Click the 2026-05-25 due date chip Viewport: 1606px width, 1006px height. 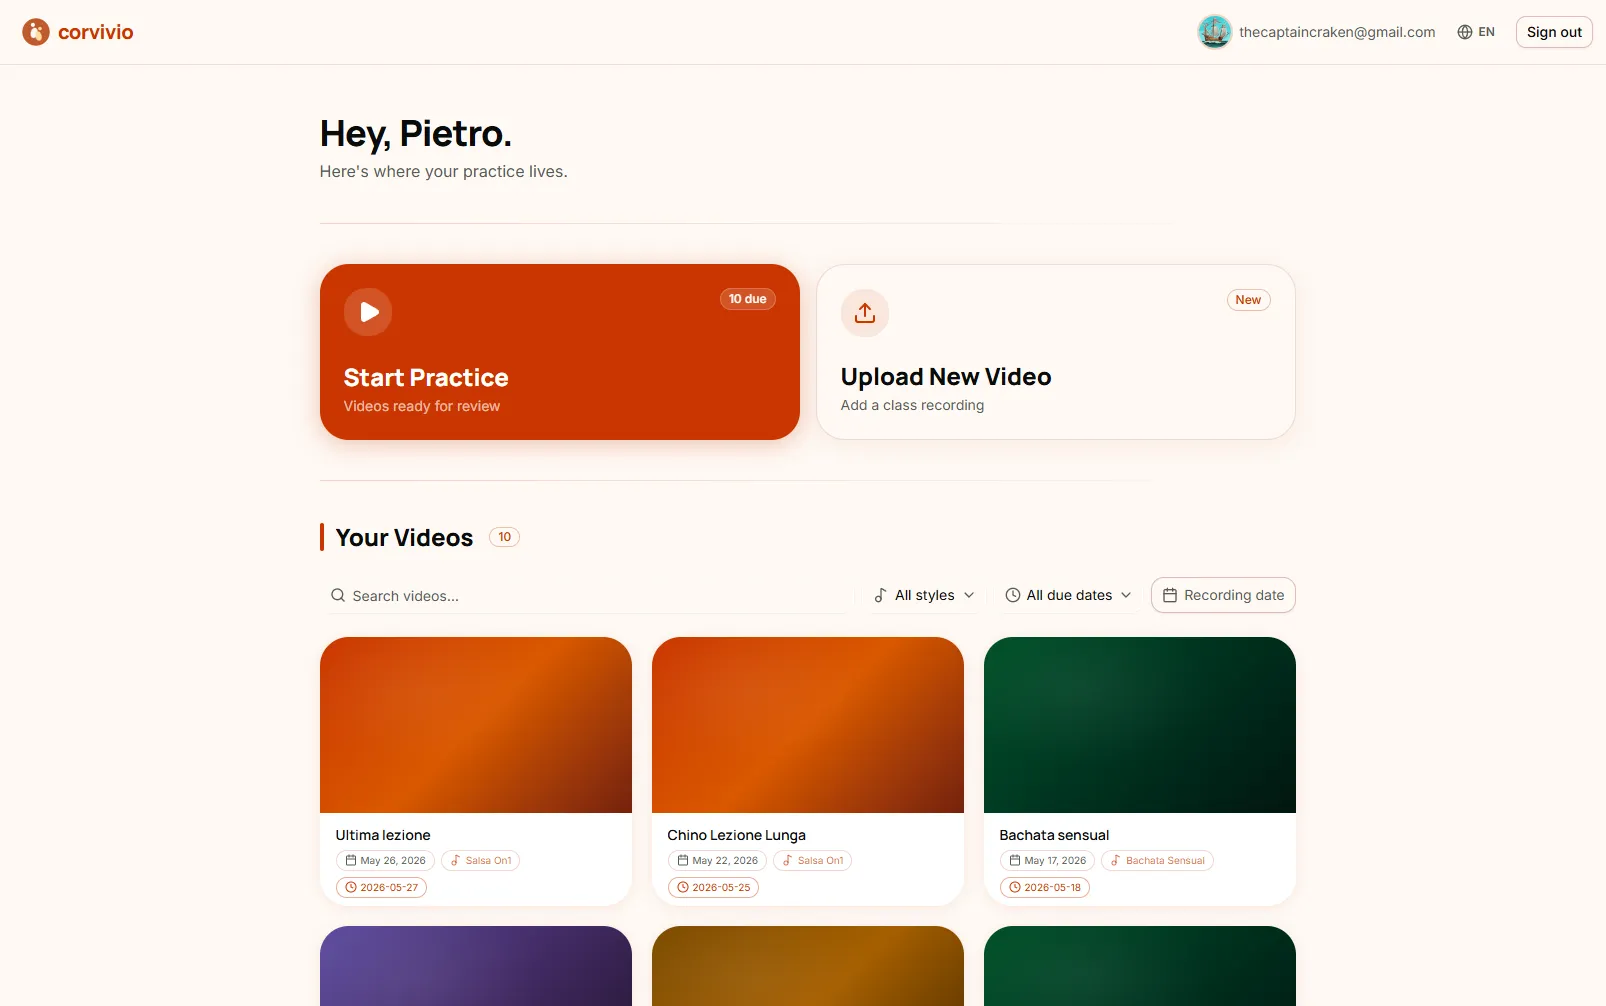coord(713,887)
